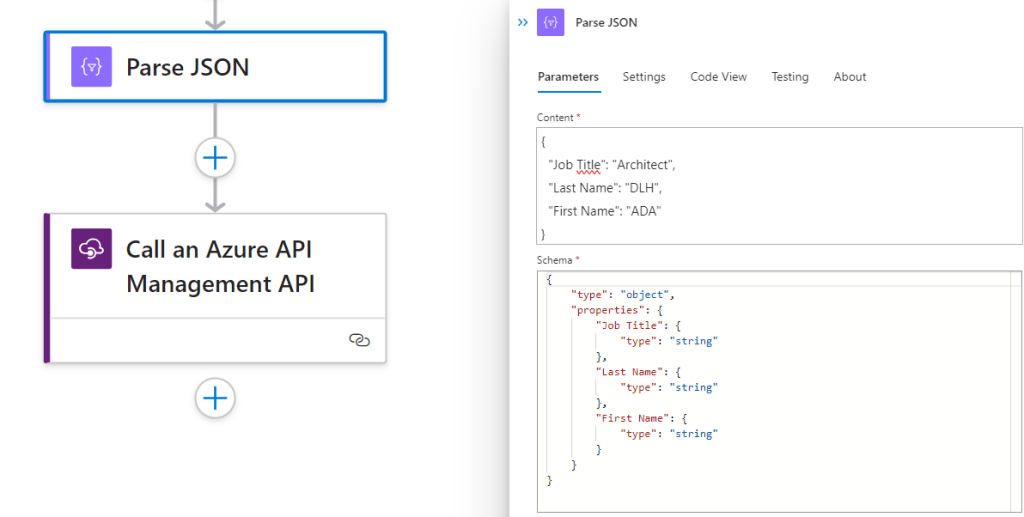The height and width of the screenshot is (517, 1024).
Task: Add a step after Parse JSON
Action: 215,157
